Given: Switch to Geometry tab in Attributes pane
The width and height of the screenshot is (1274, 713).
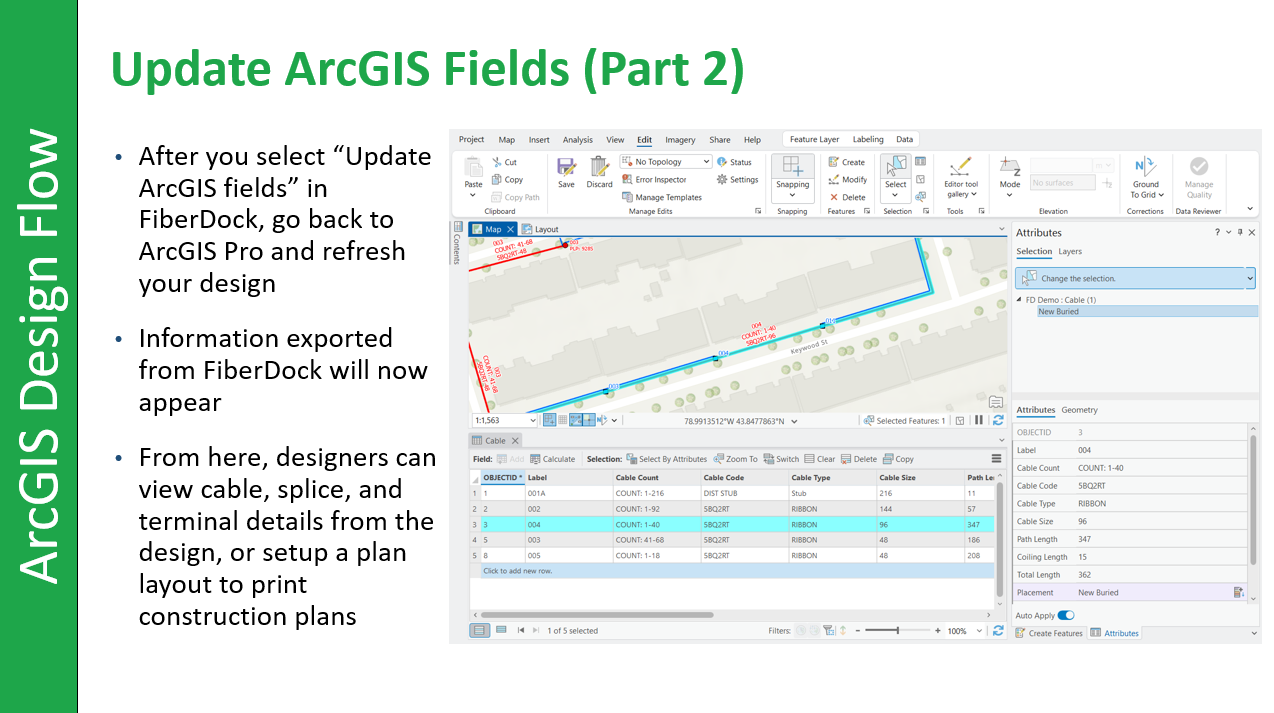Looking at the screenshot, I should tap(1079, 410).
